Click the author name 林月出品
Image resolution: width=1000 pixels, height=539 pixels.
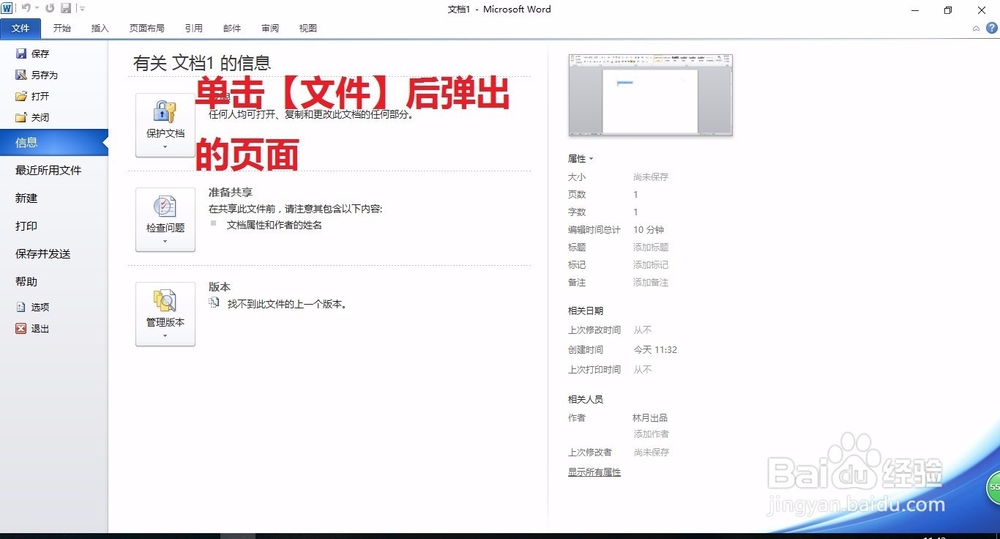[x=650, y=418]
